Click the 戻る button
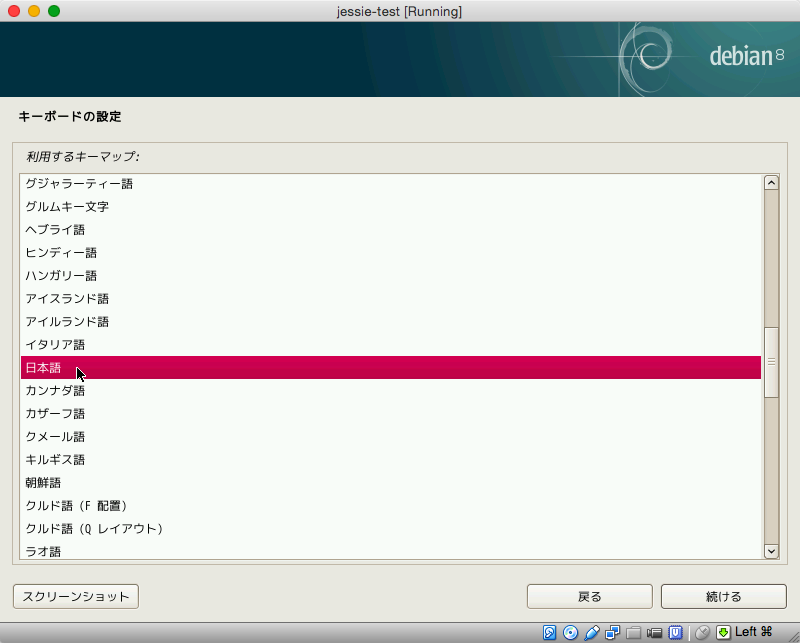This screenshot has width=800, height=643. 590,597
